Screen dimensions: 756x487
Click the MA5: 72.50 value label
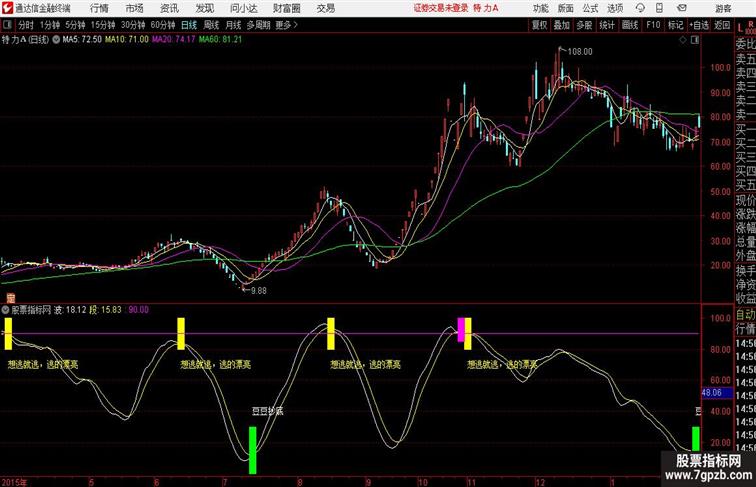(82, 40)
